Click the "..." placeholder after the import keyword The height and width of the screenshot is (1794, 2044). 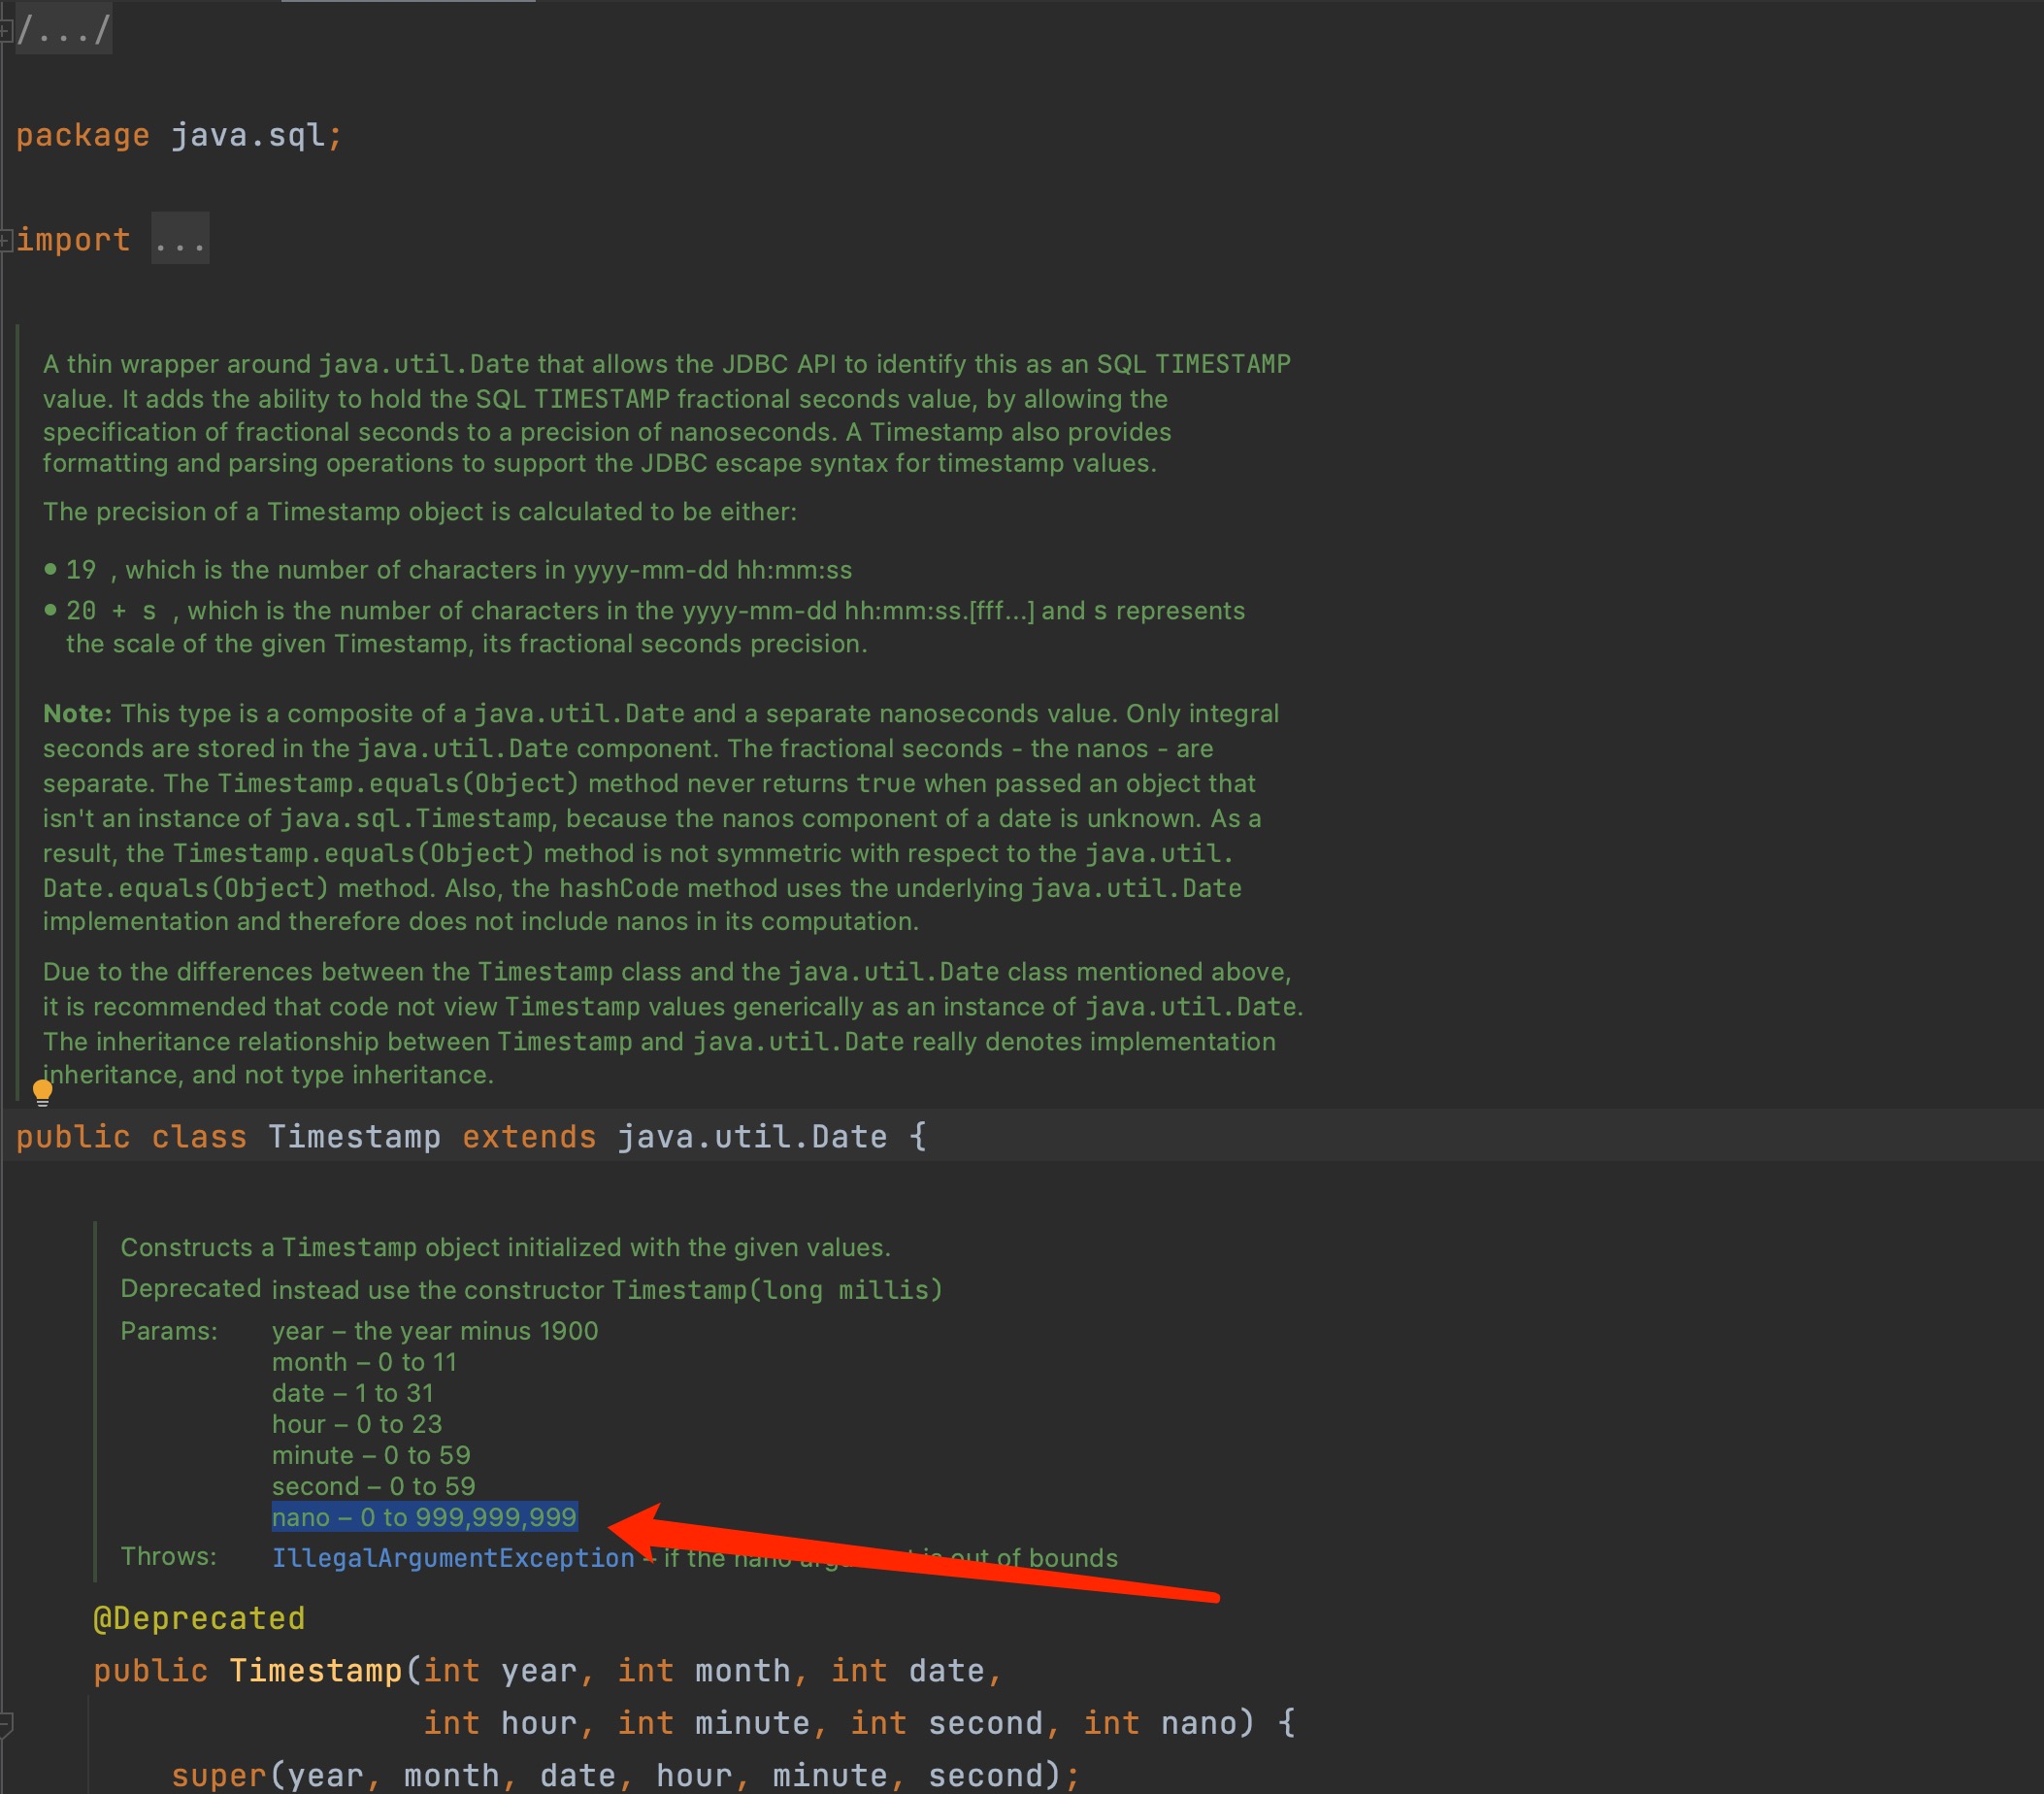coord(180,238)
